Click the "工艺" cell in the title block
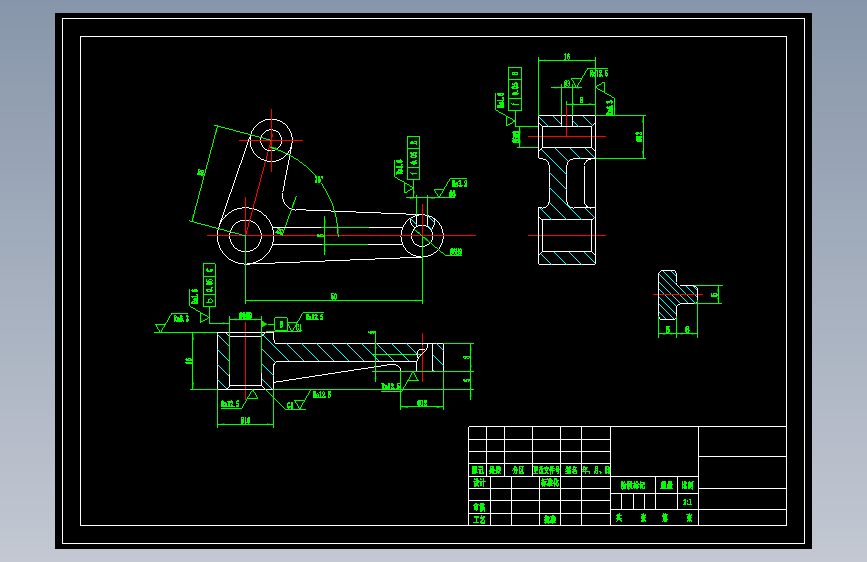The width and height of the screenshot is (867, 562). [x=479, y=519]
